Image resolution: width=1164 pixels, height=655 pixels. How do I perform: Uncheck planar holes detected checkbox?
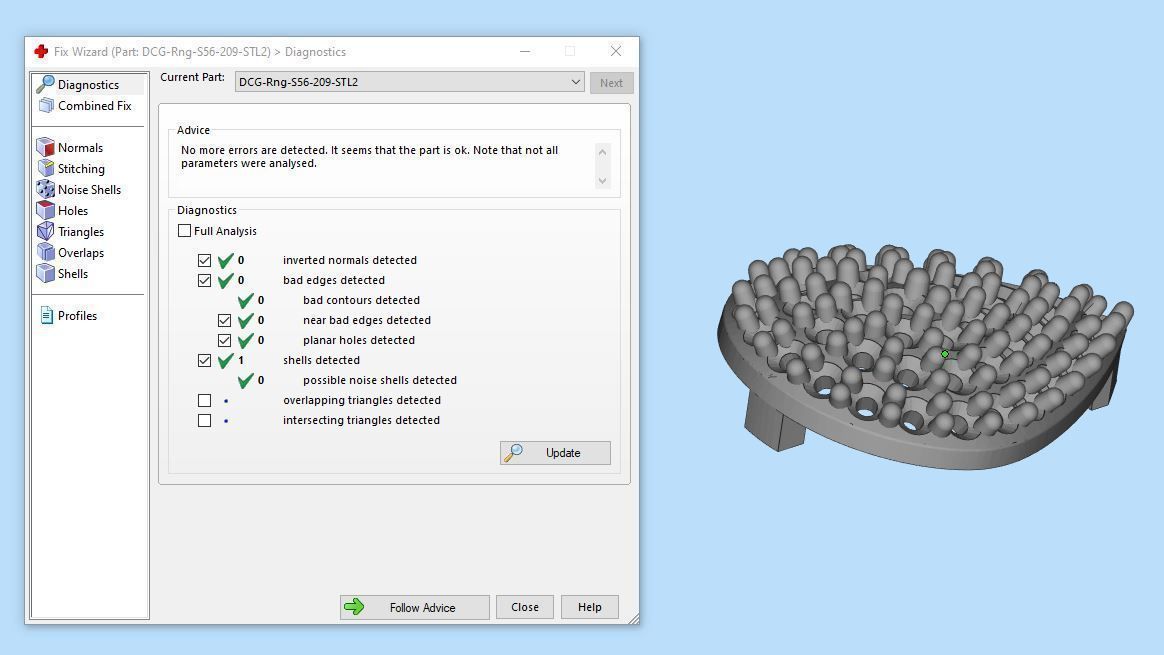pos(224,340)
